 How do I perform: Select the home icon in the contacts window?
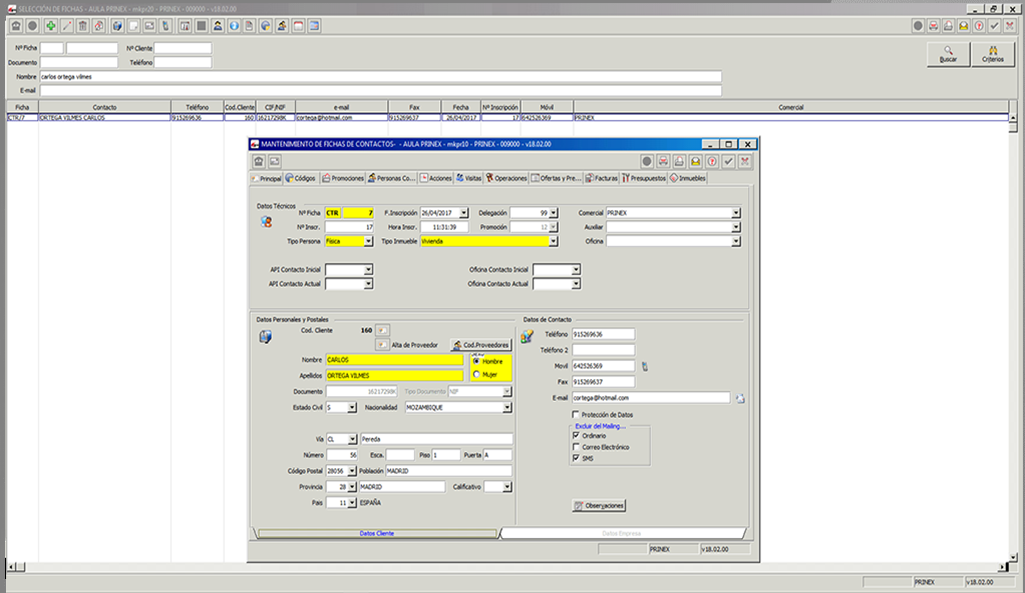click(x=258, y=161)
